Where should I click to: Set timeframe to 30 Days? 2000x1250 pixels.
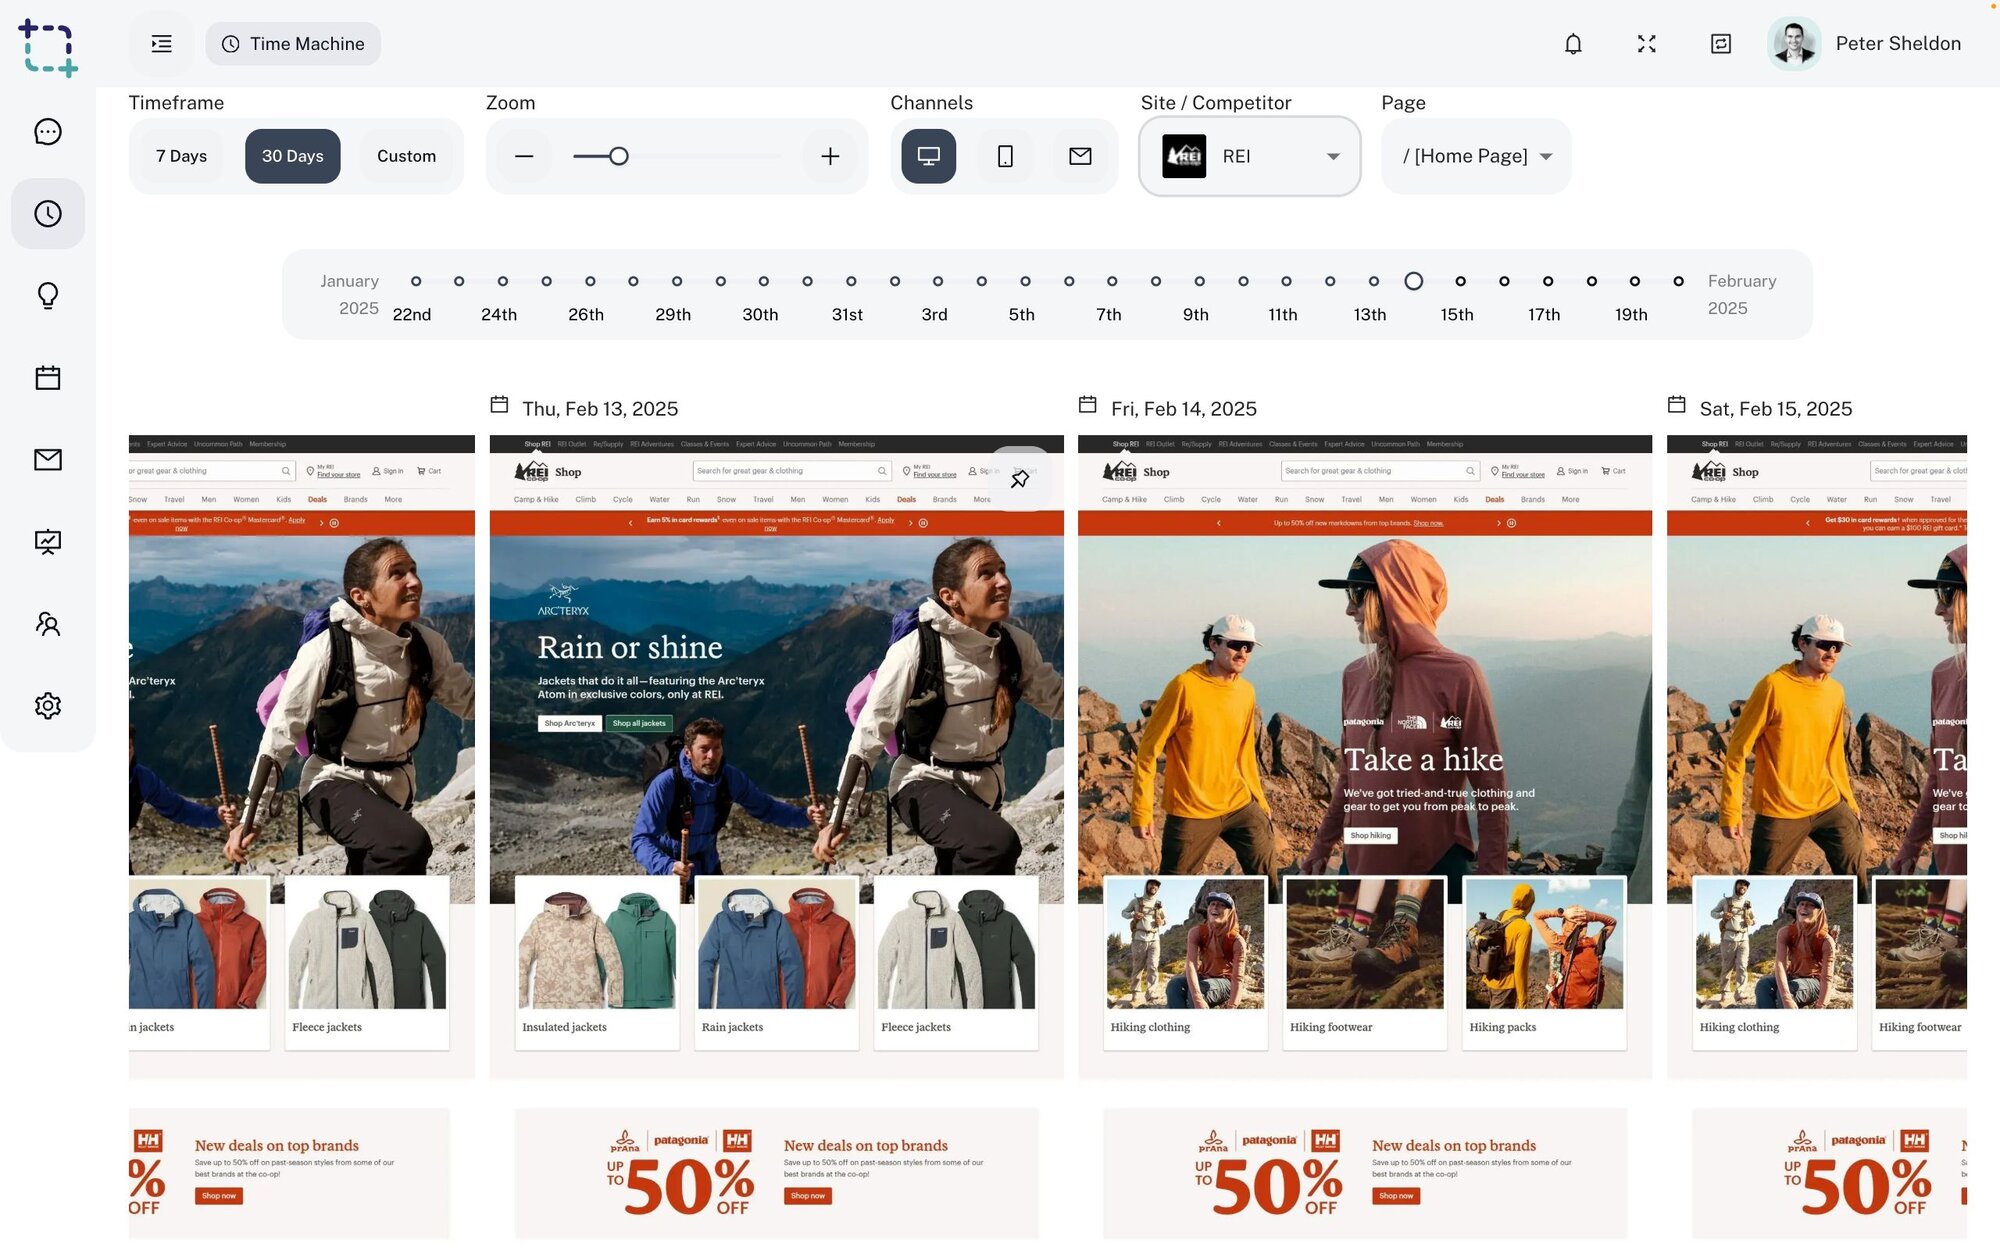click(x=292, y=156)
